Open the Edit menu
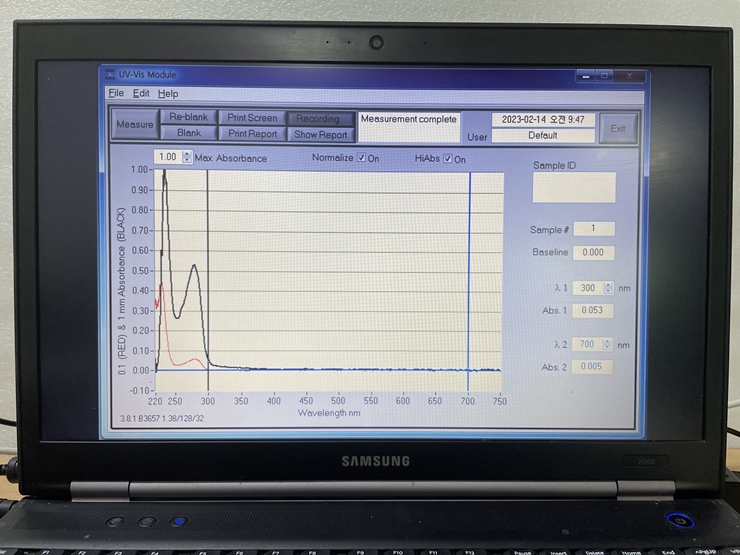Screen dimensions: 740x555 tap(141, 93)
